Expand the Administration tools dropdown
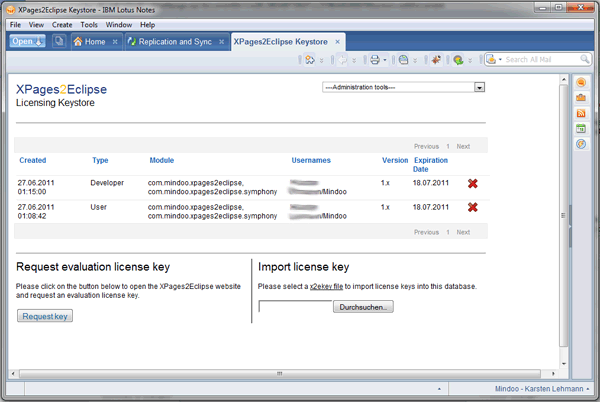 tap(479, 88)
